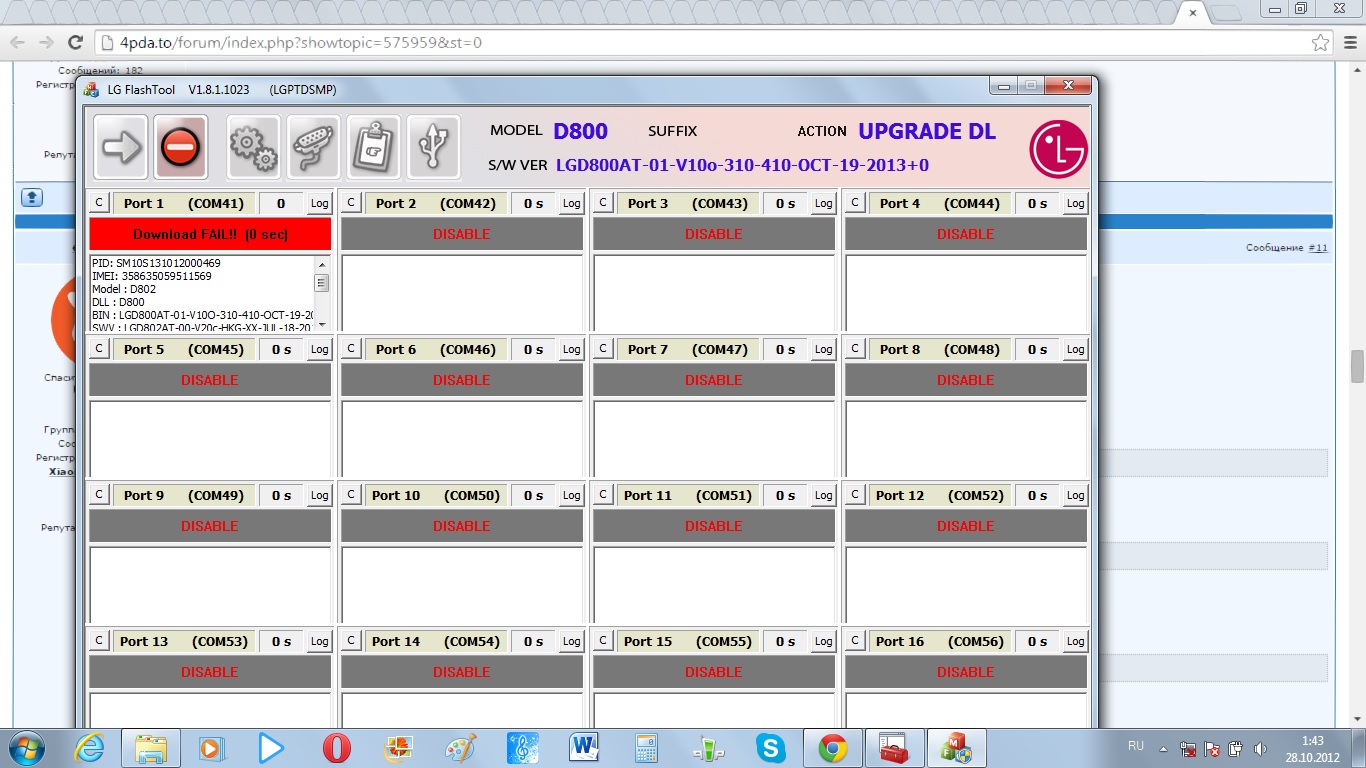Click the Model : D802 line
Image resolution: width=1366 pixels, height=768 pixels.
124,289
